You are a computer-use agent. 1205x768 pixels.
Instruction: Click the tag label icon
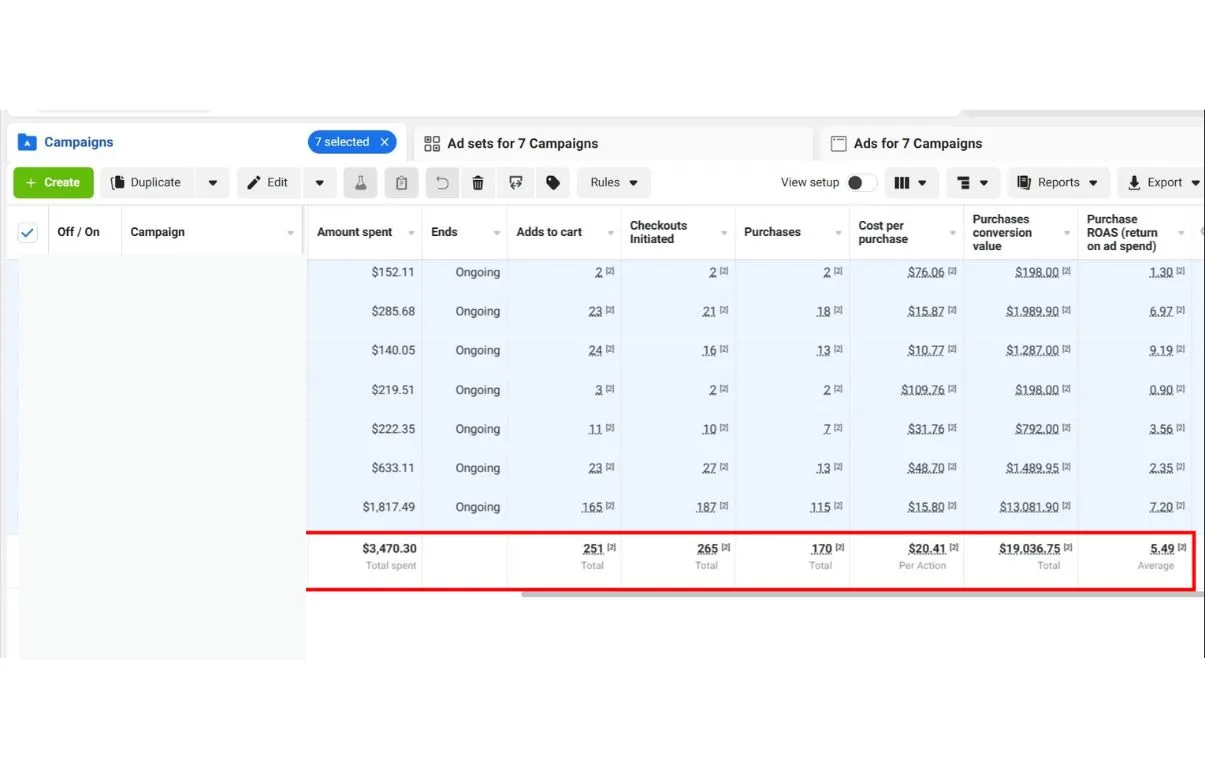point(551,183)
